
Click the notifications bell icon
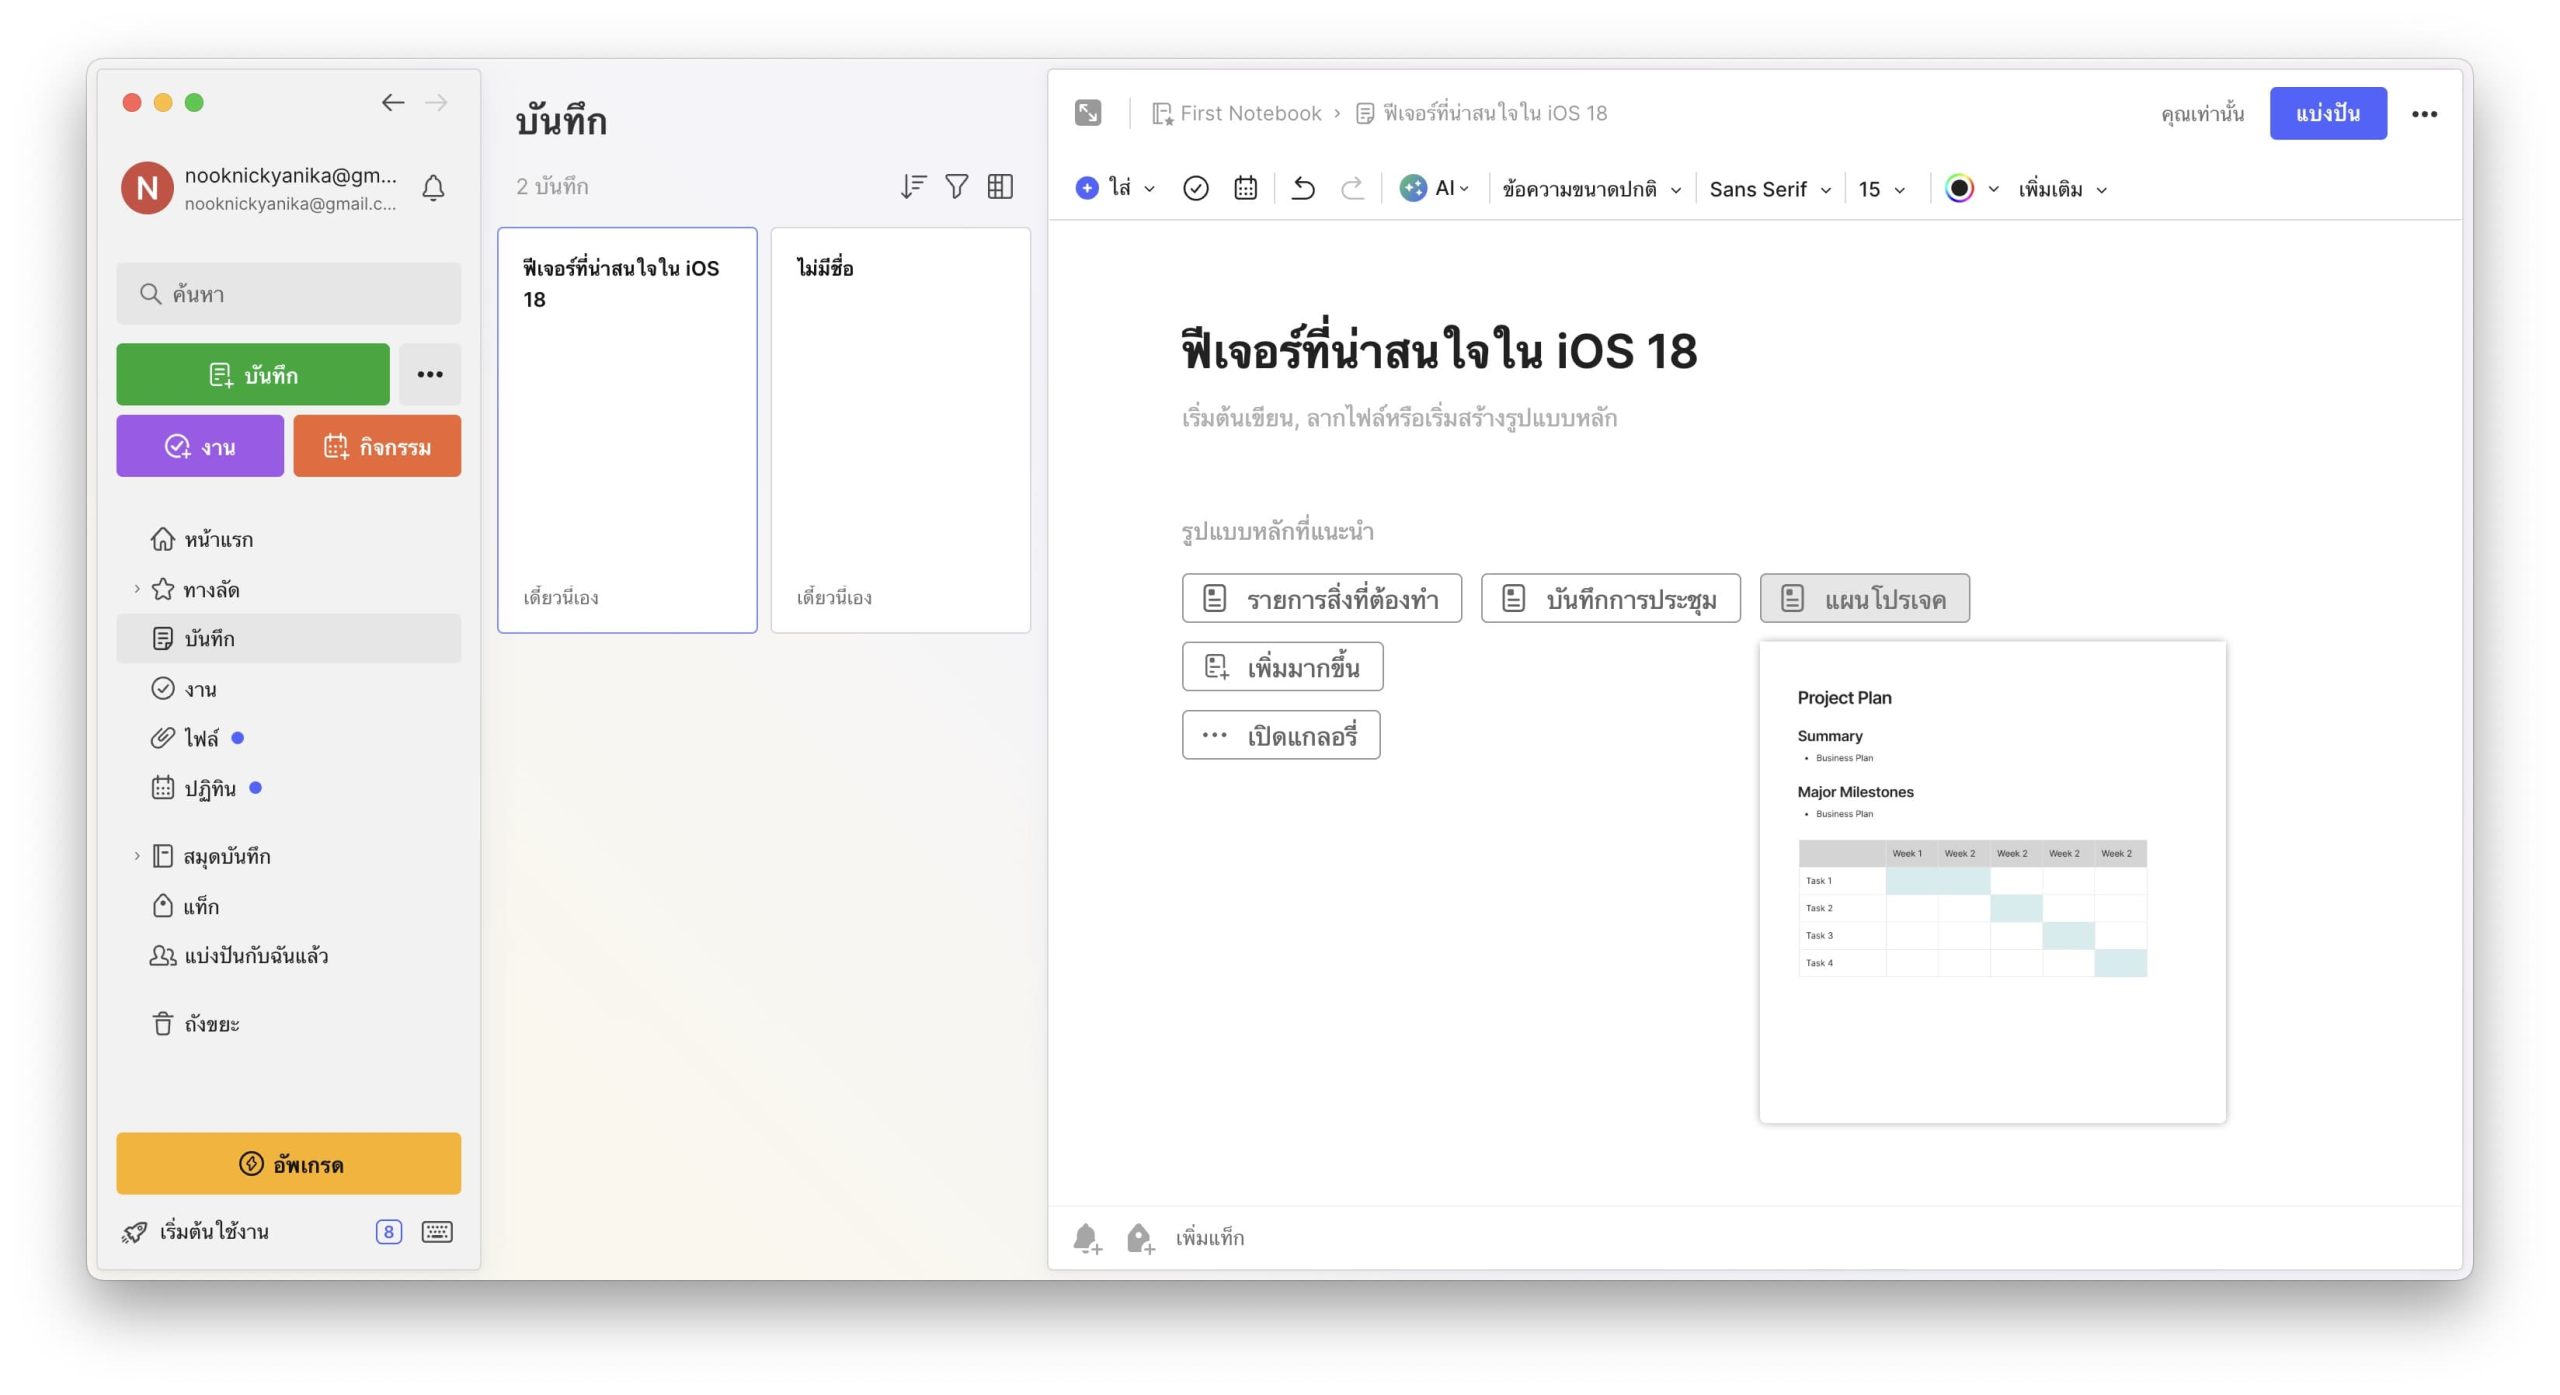(433, 188)
